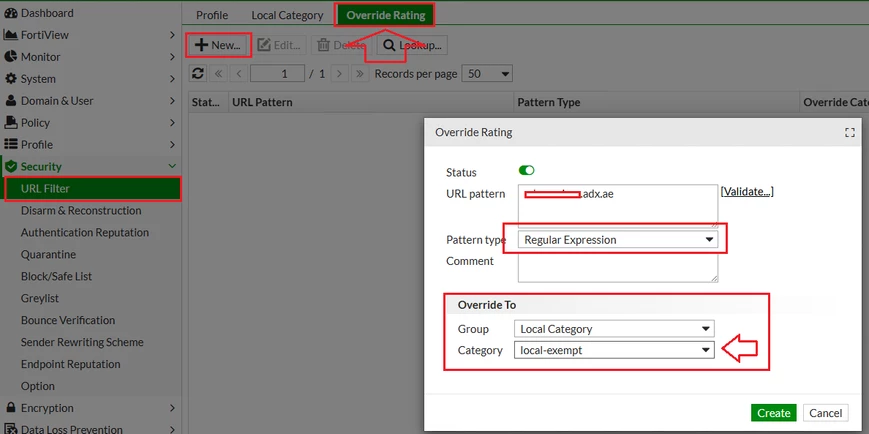The width and height of the screenshot is (869, 434).
Task: Sort by URL Pattern column header
Action: click(x=371, y=103)
